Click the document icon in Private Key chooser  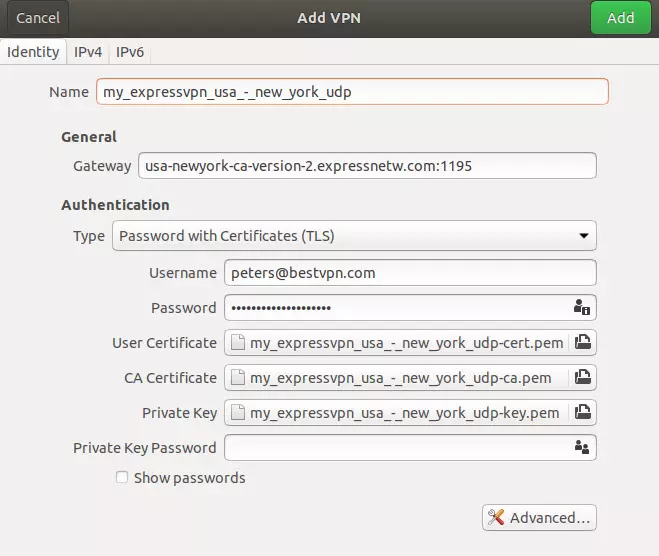pos(238,412)
